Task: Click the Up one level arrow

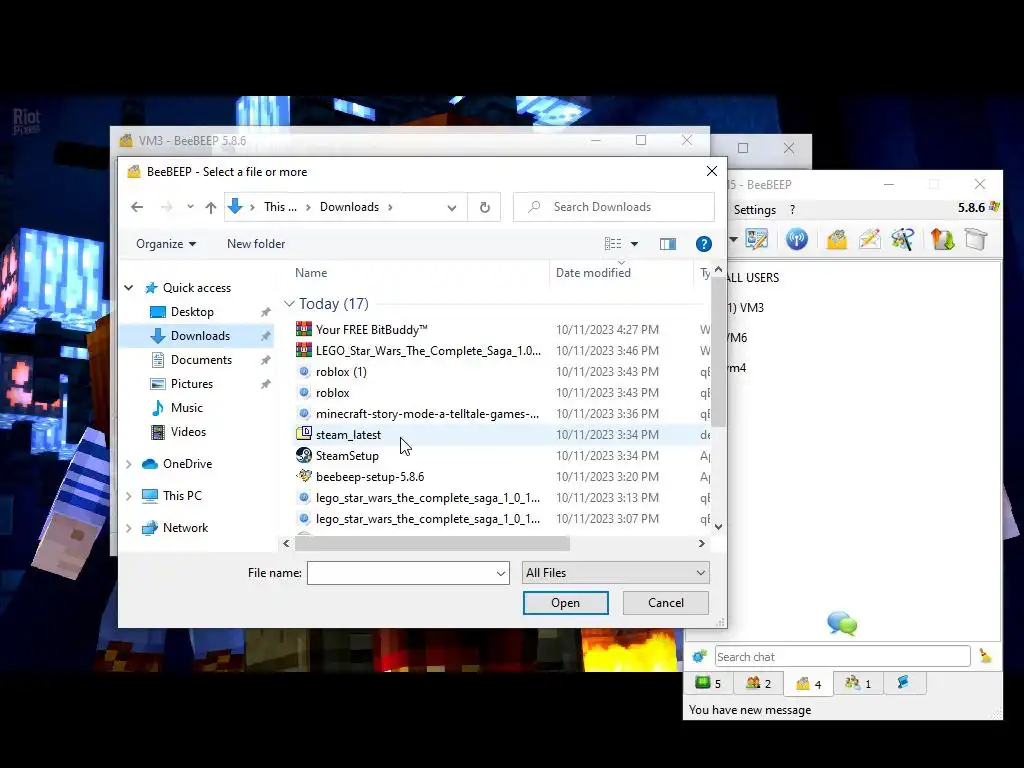Action: (x=210, y=207)
